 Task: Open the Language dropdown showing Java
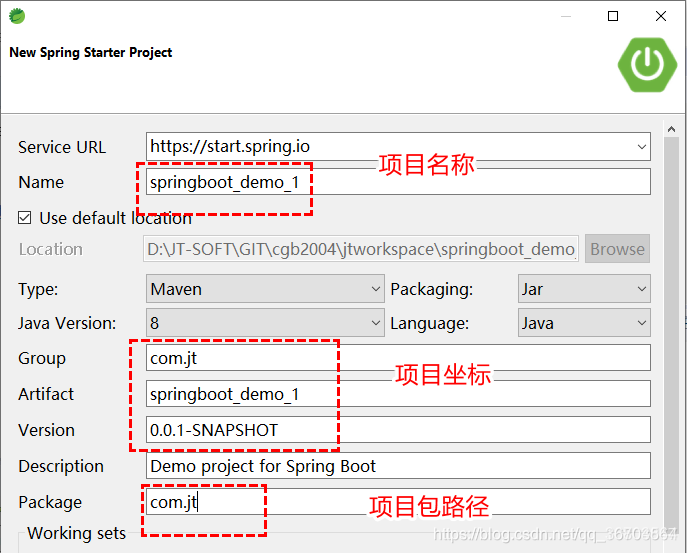pos(584,323)
